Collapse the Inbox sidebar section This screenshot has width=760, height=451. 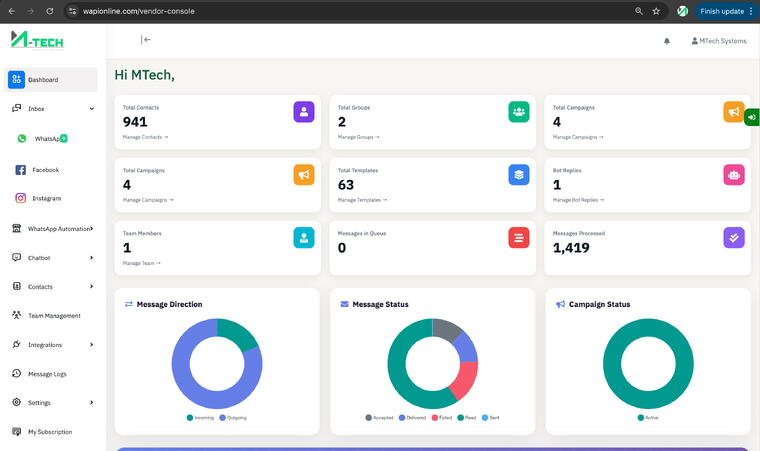(92, 108)
